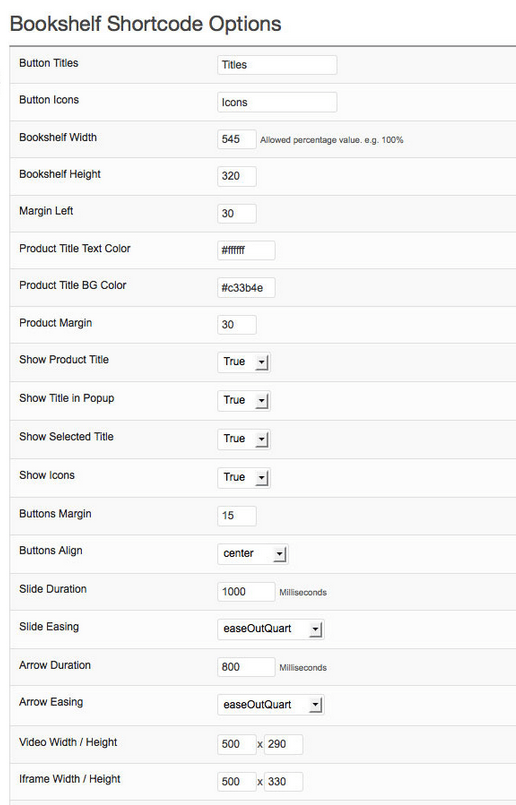Open the Show Icons dropdown
The height and width of the screenshot is (805, 516).
tap(244, 477)
